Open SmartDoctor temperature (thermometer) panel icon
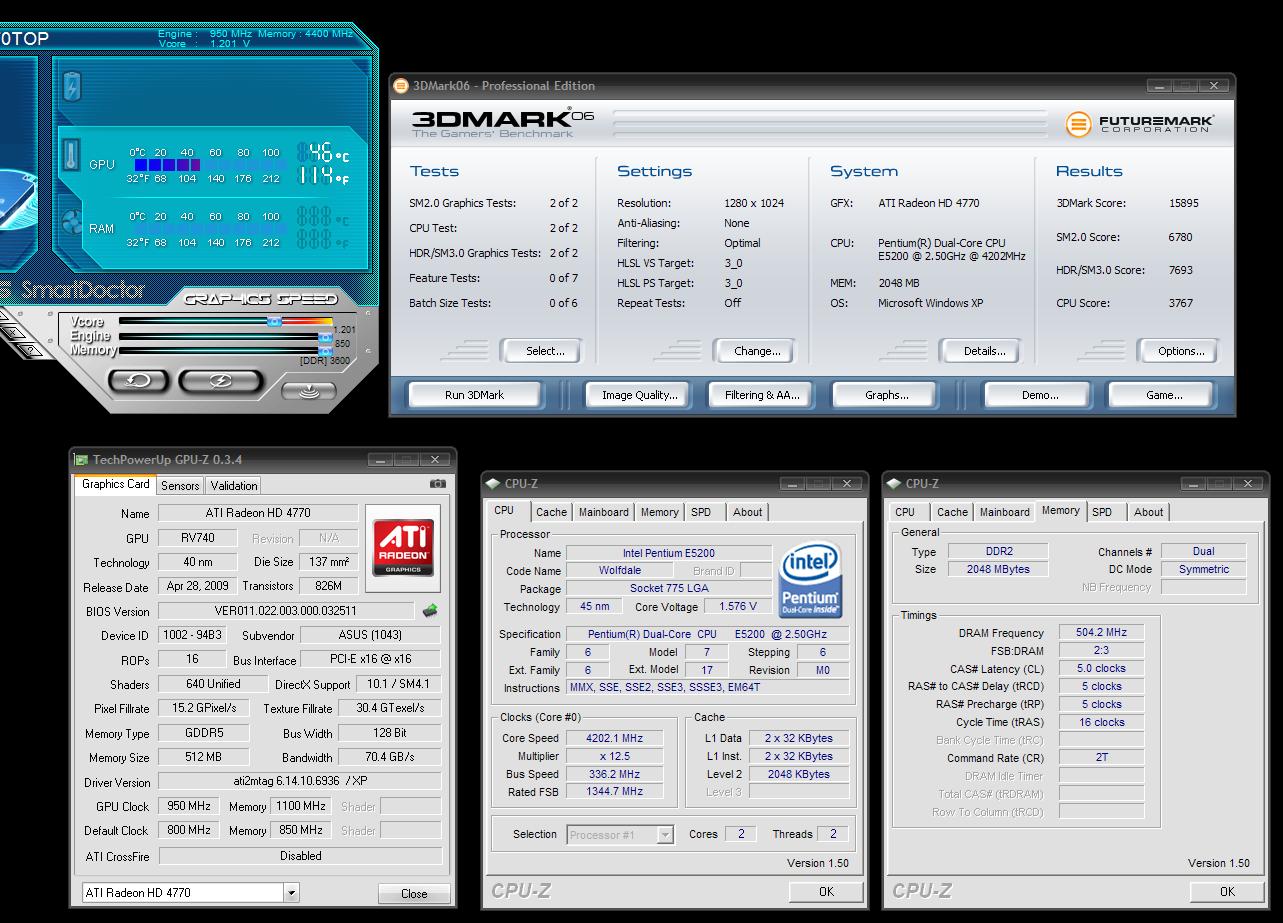Image resolution: width=1283 pixels, height=923 pixels. tap(71, 155)
